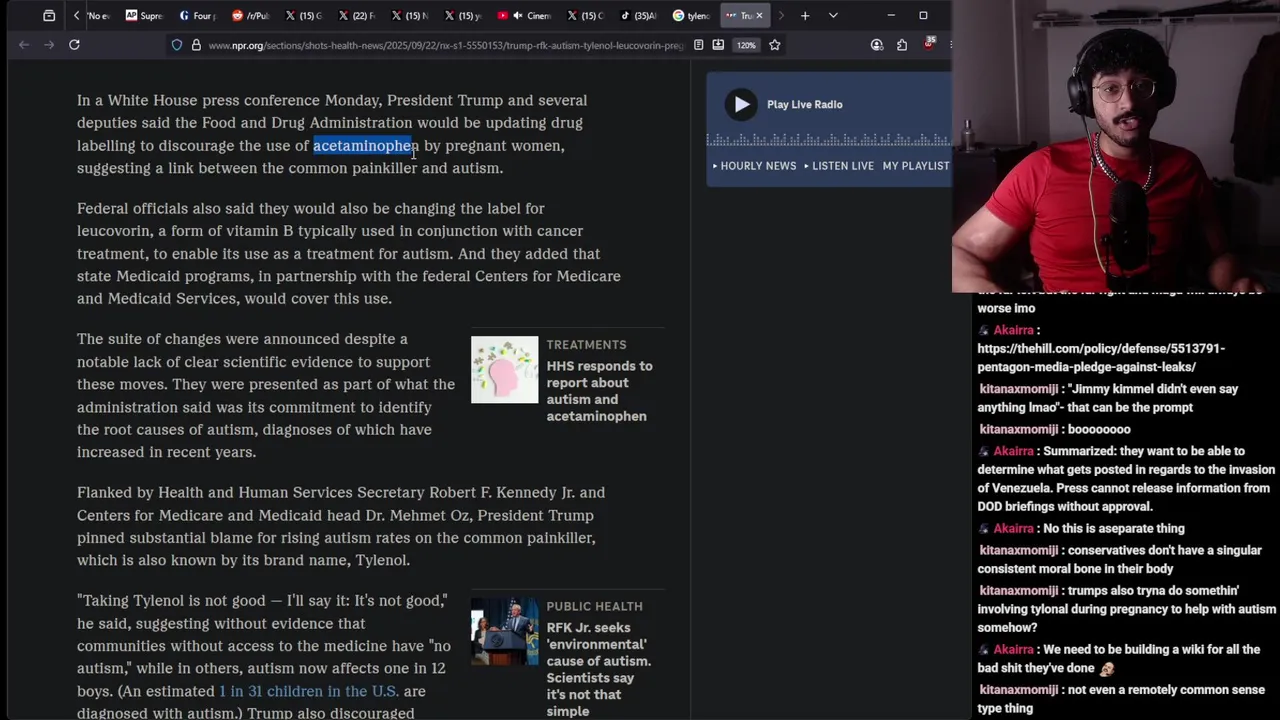
Task: Click the tab strip scroll-right arrow
Action: (781, 15)
